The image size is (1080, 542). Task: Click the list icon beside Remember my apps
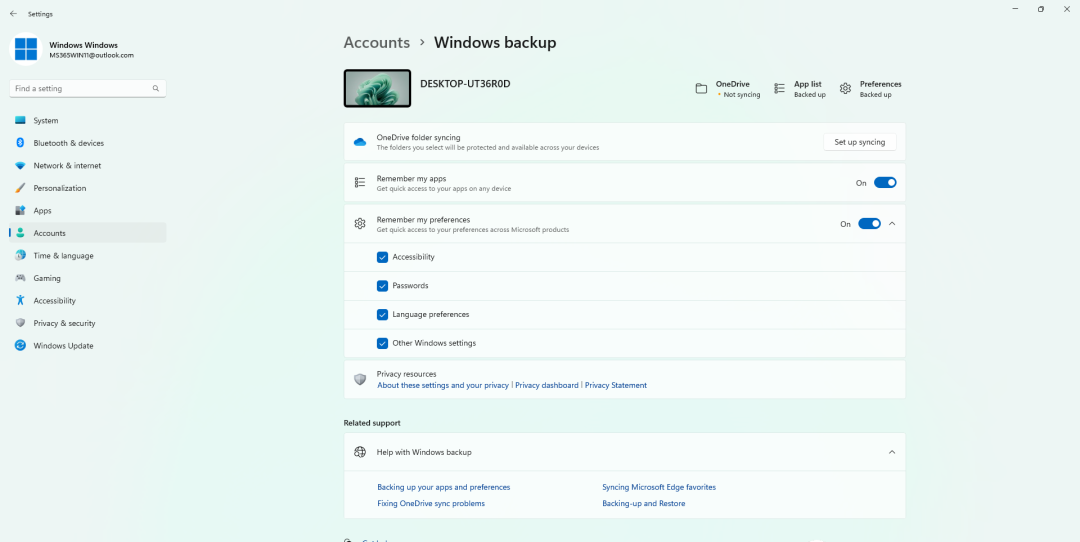[x=360, y=183]
